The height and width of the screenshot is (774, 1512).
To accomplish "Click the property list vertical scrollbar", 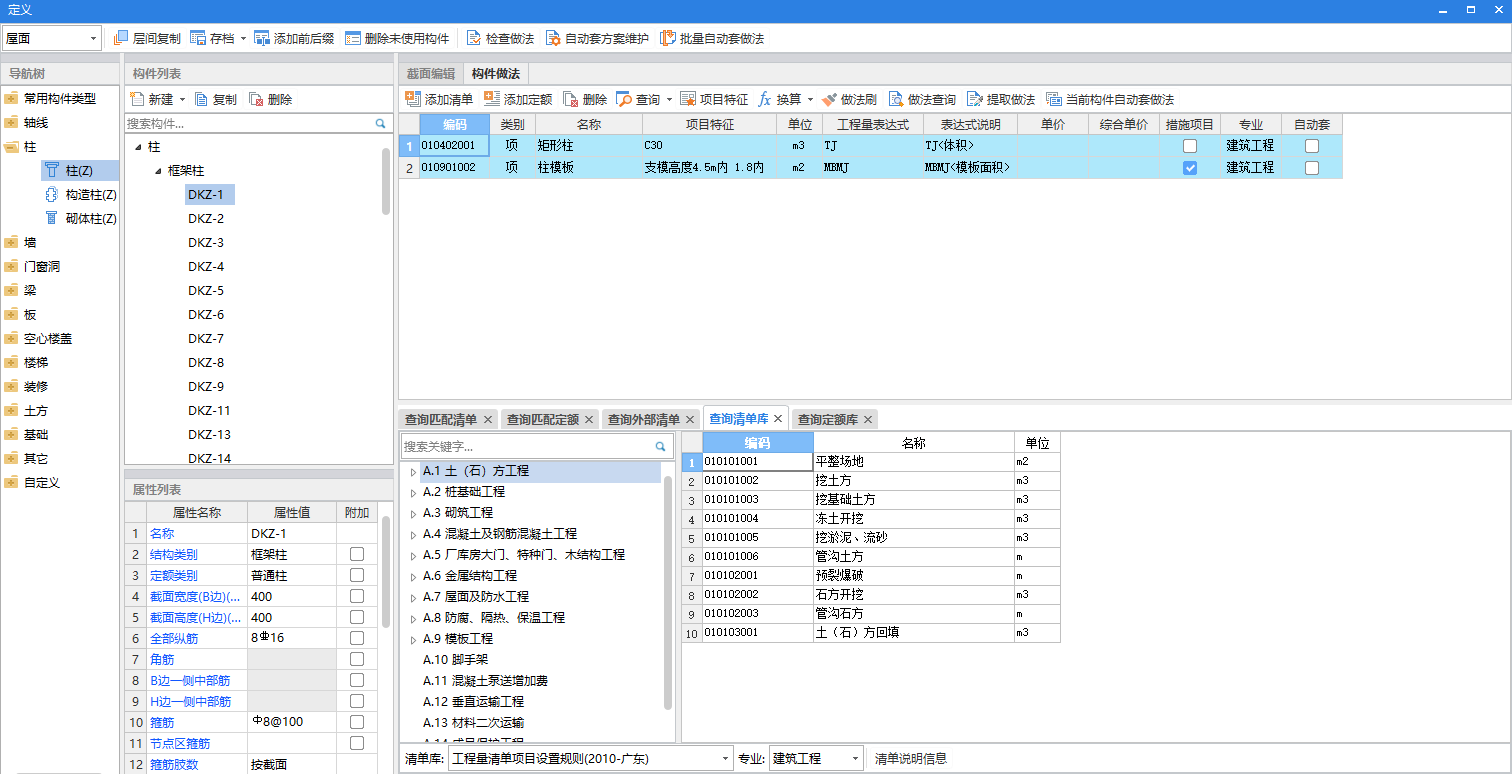I will pos(386,572).
